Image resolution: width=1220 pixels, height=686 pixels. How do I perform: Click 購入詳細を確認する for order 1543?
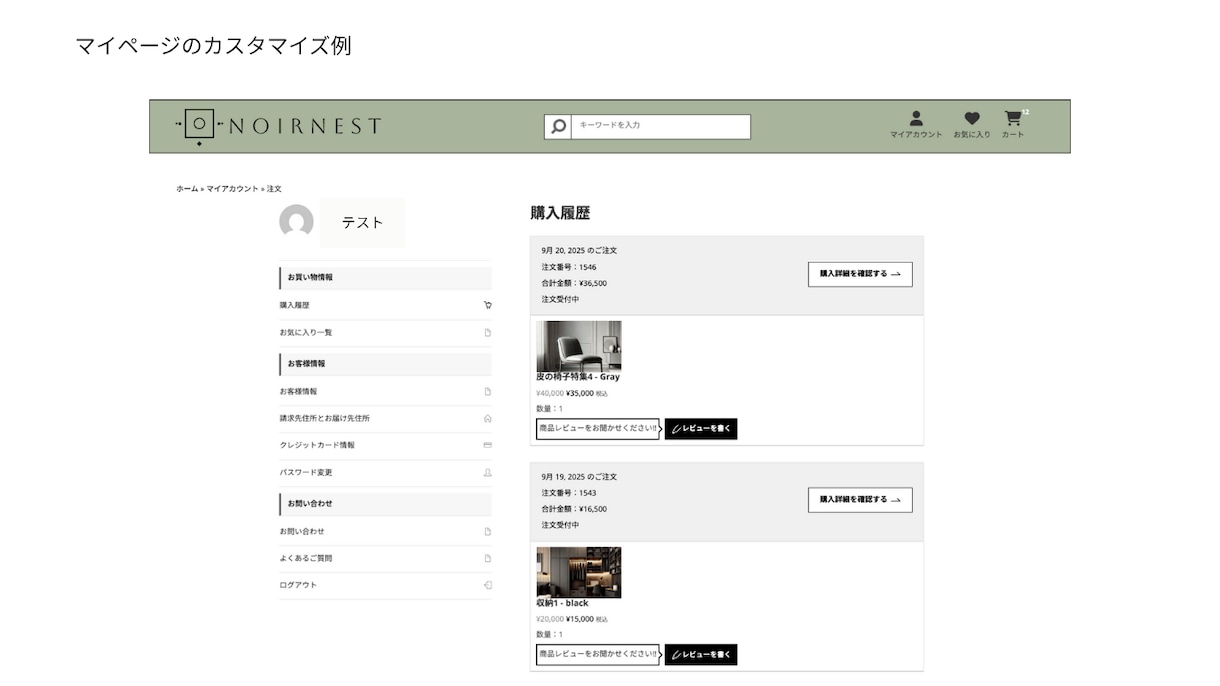(860, 500)
